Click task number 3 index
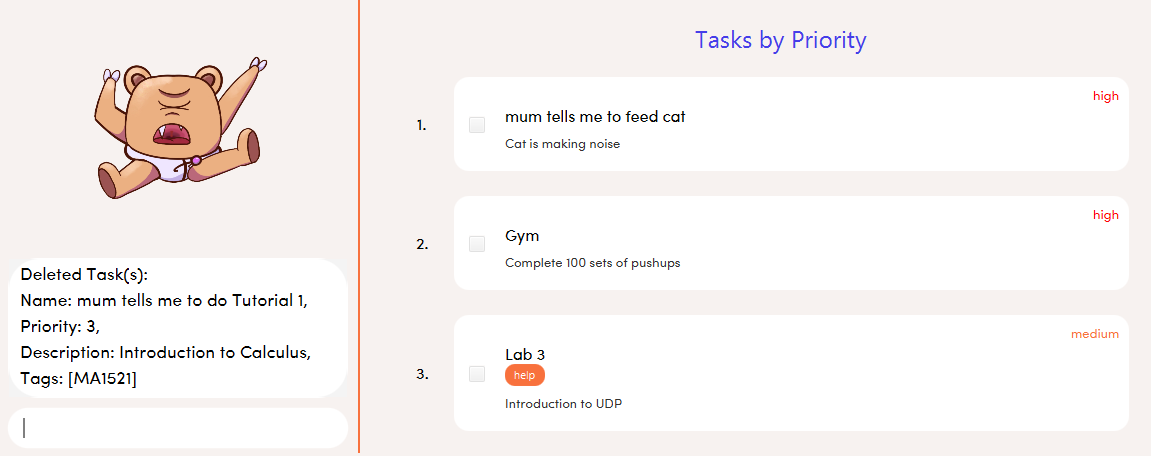Image resolution: width=1151 pixels, height=456 pixels. click(x=422, y=374)
